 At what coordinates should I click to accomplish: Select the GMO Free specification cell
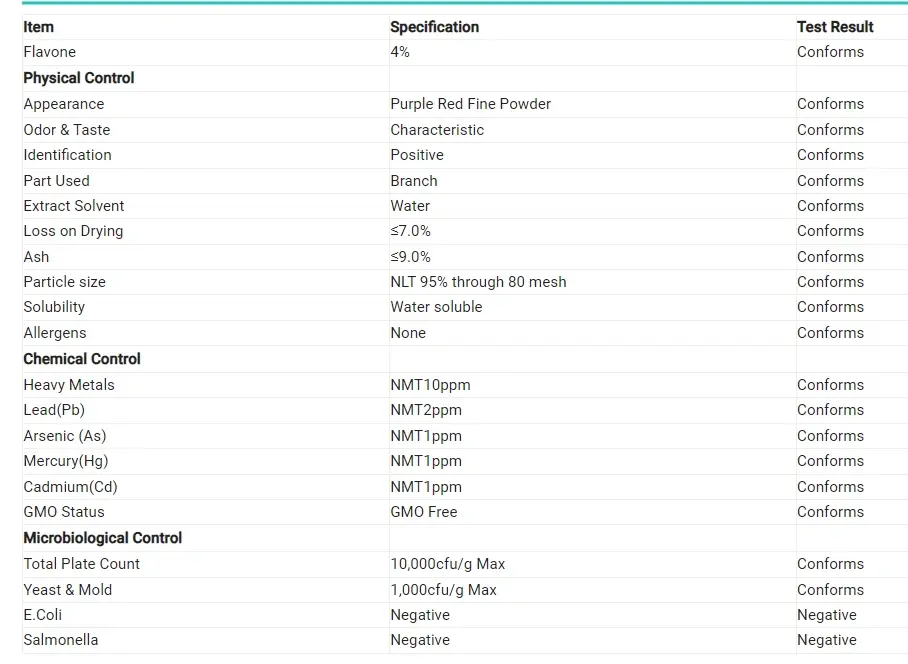(x=423, y=512)
